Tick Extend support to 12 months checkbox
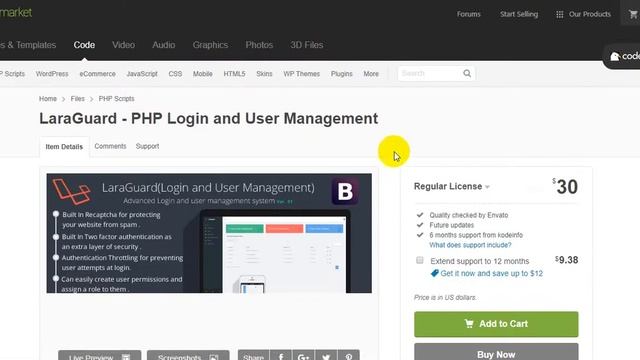Screen dimensions: 640x360 pyautogui.click(x=420, y=260)
